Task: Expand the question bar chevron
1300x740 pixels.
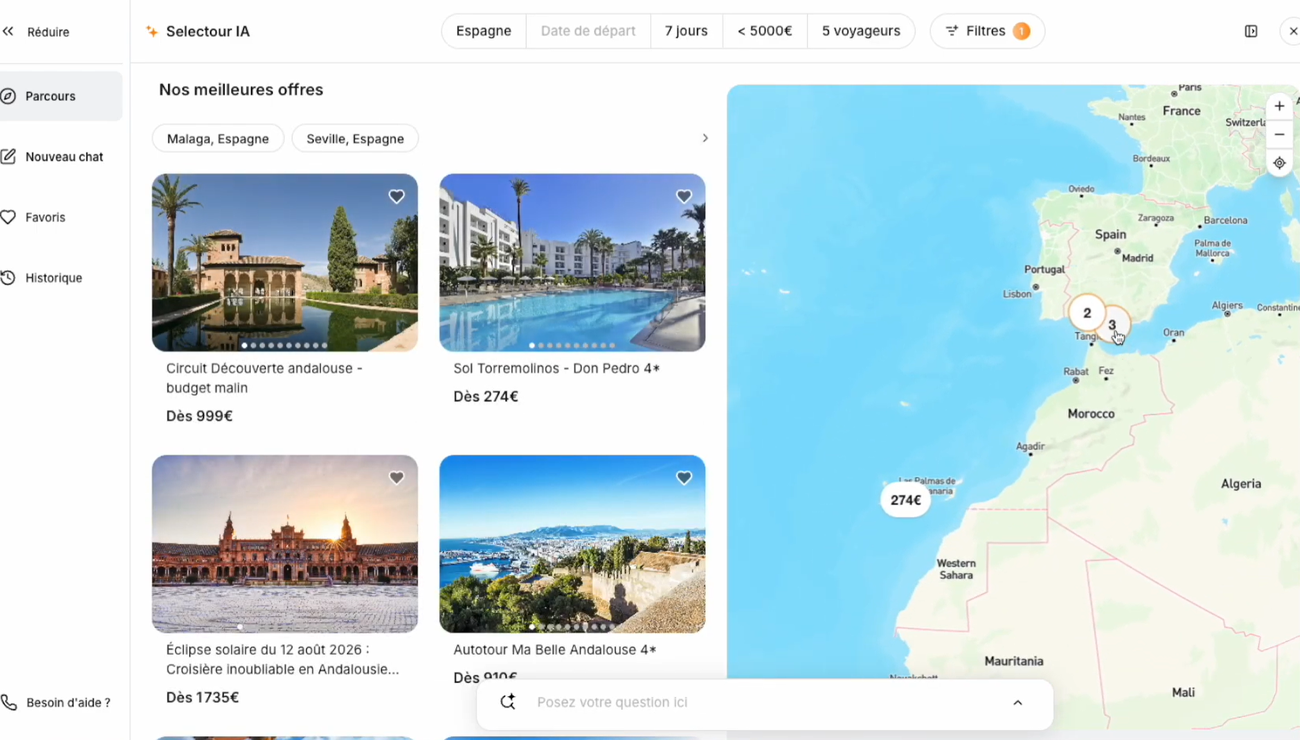Action: pos(1018,703)
